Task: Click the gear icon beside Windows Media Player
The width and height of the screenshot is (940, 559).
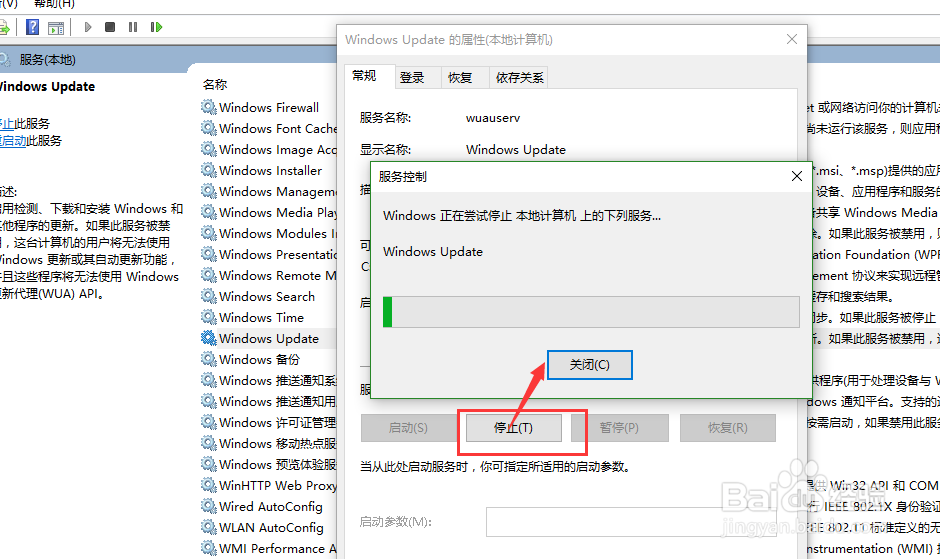Action: pos(209,212)
